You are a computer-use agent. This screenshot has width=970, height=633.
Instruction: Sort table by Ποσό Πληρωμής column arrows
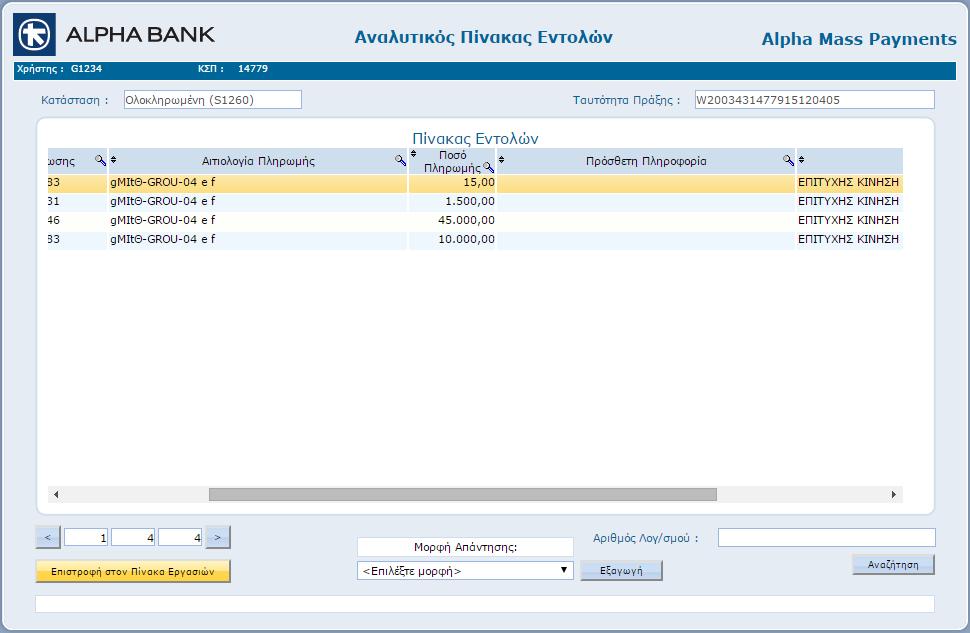pos(413,154)
